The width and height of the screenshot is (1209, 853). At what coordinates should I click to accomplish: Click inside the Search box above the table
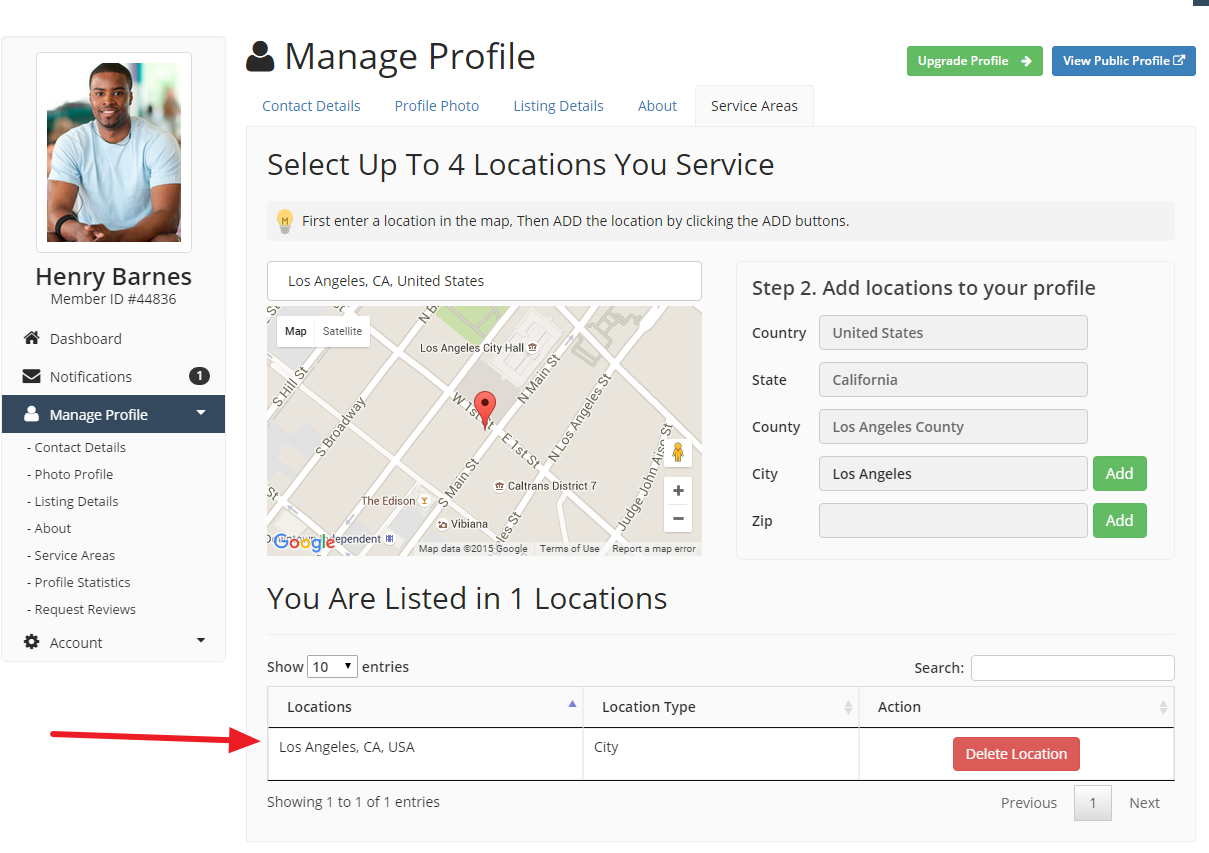tap(1072, 667)
